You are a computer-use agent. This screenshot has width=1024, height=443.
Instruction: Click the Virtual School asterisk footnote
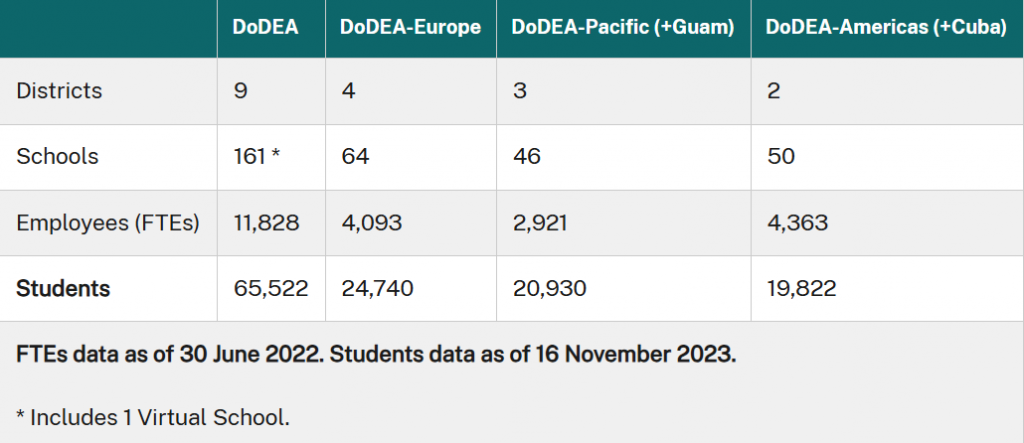click(x=153, y=417)
